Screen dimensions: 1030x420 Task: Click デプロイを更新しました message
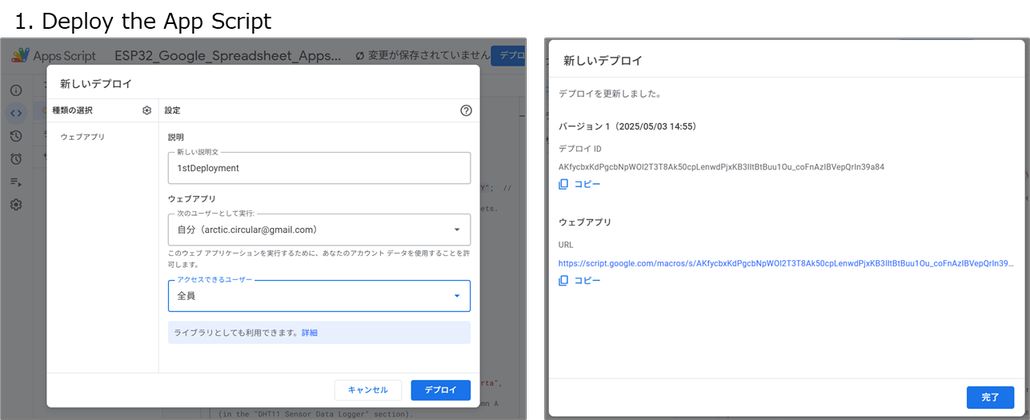point(610,94)
